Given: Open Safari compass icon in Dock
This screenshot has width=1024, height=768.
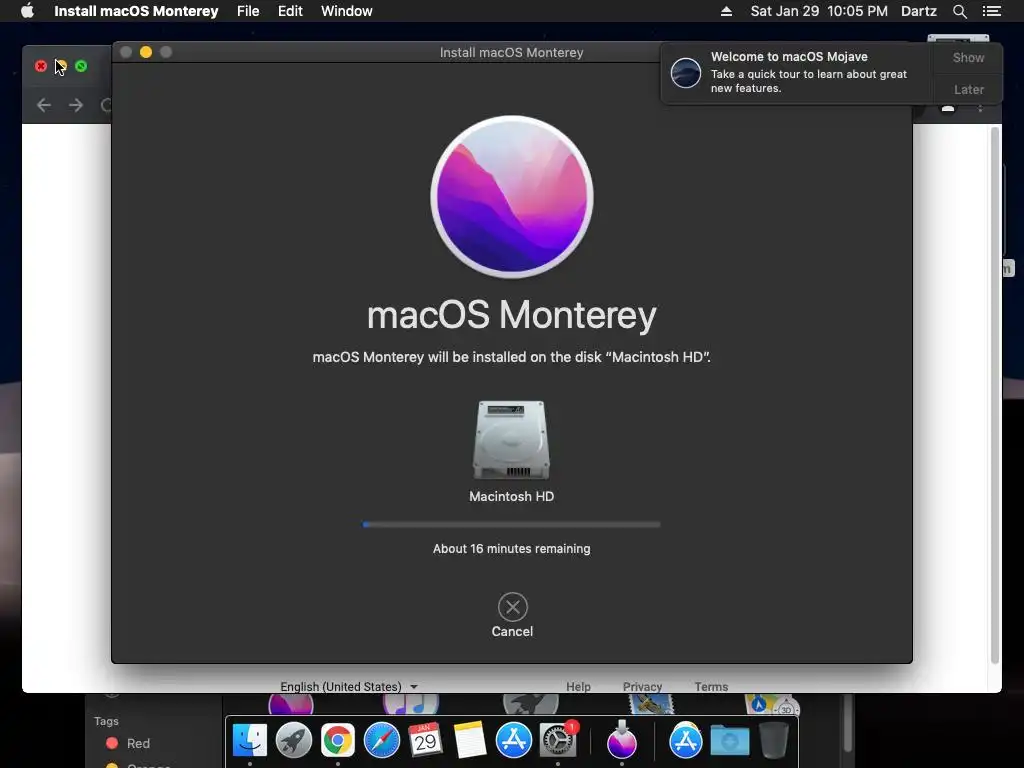Looking at the screenshot, I should point(381,741).
